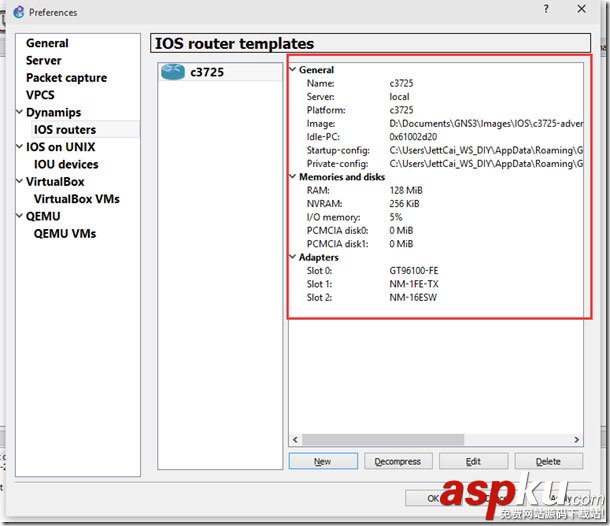Image resolution: width=610 pixels, height=526 pixels.
Task: Click the PCMCIA disk1 row
Action: pos(436,244)
